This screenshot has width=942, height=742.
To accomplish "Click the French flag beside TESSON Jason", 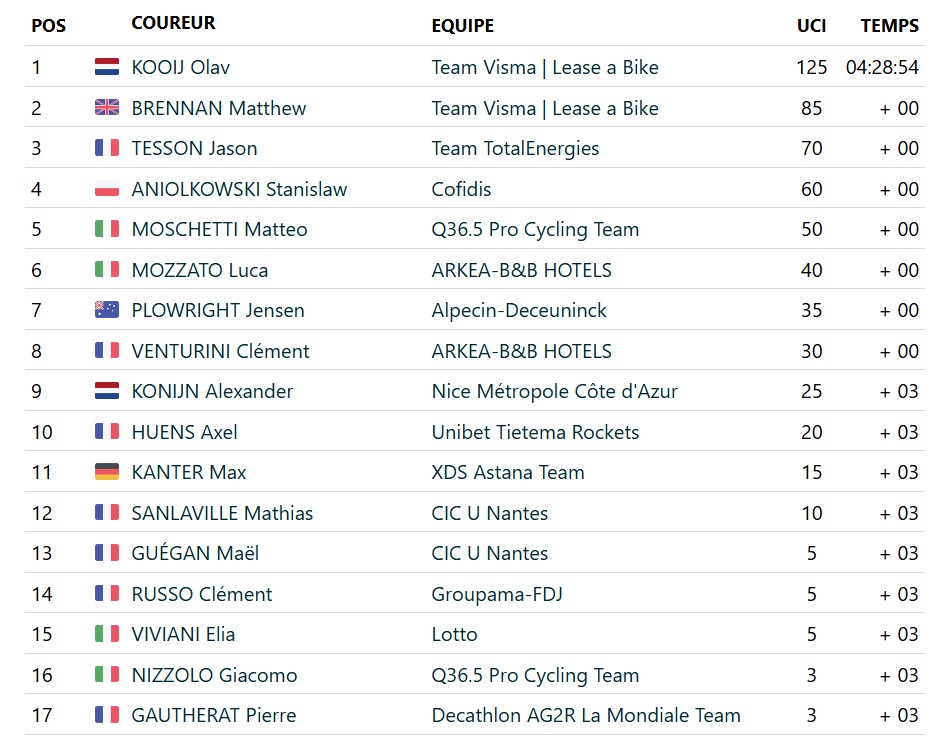I will pyautogui.click(x=107, y=148).
